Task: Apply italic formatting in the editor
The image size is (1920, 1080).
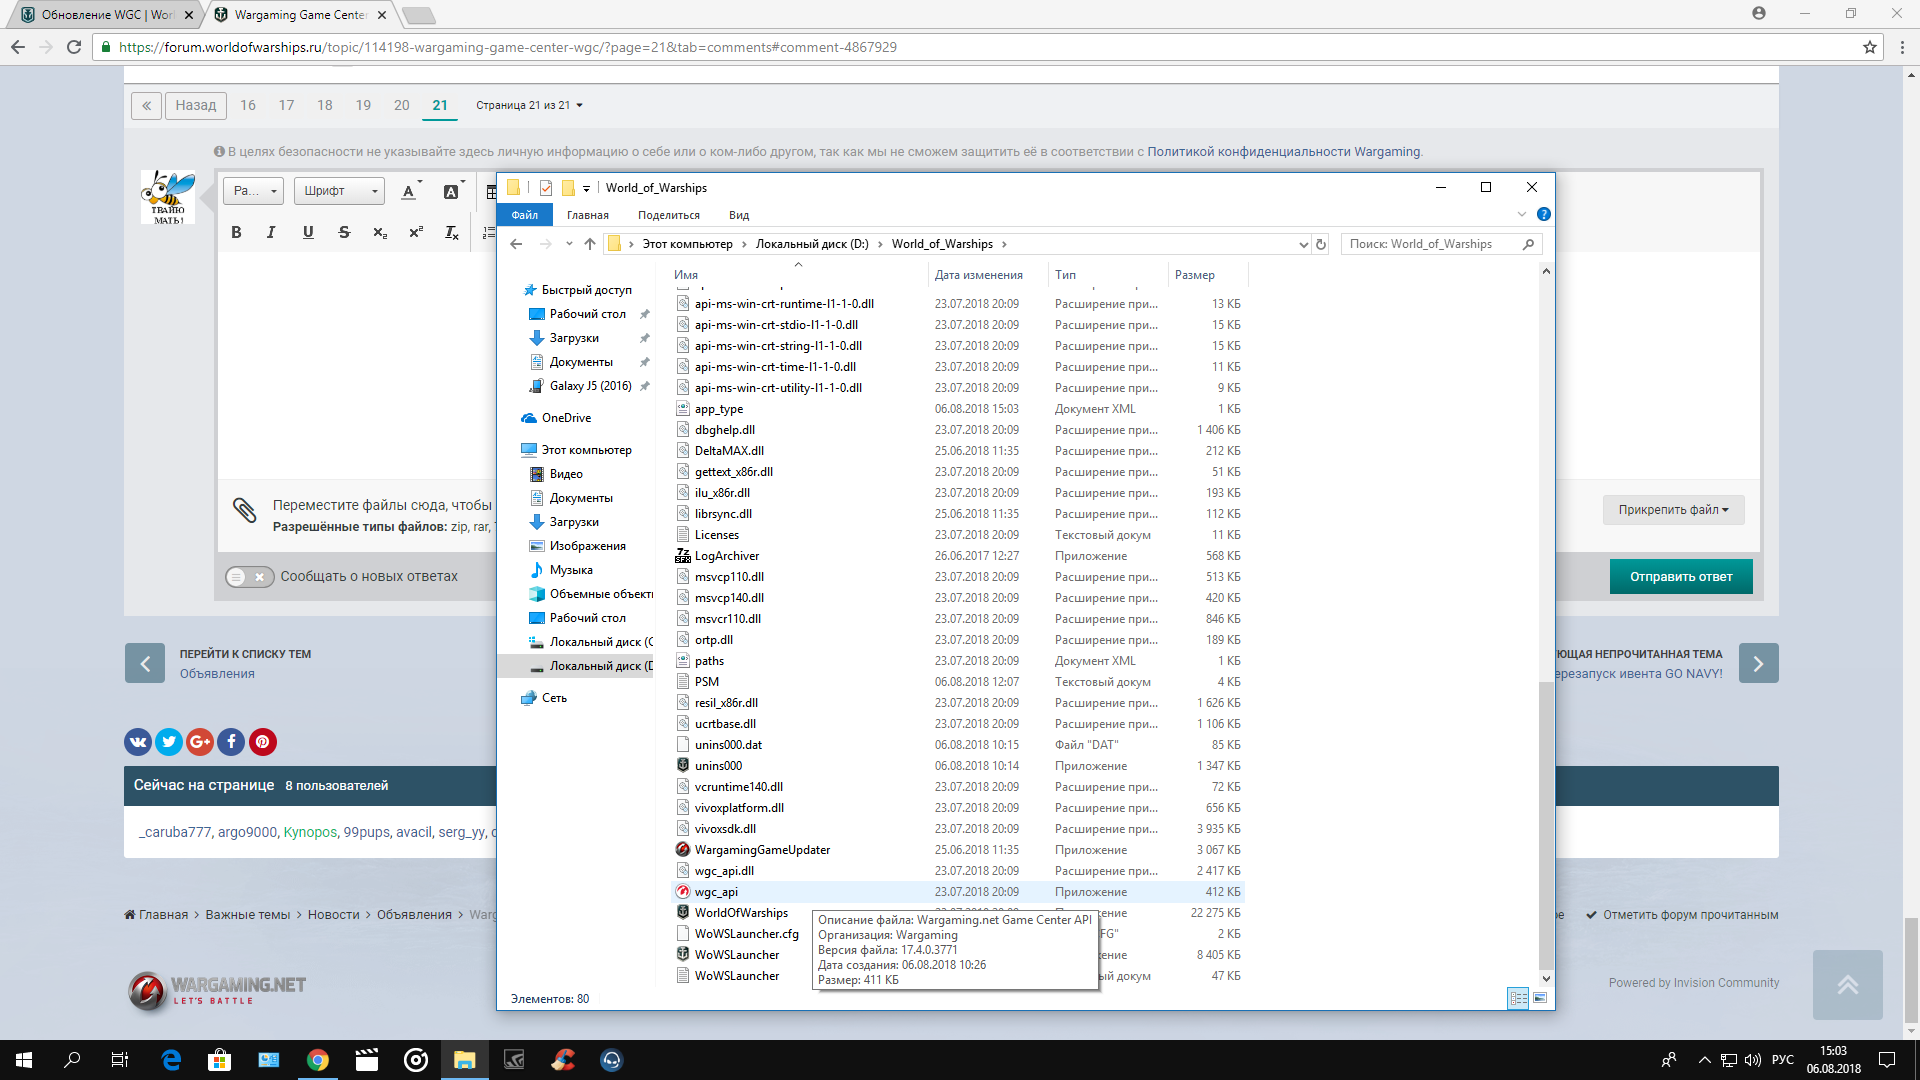Action: pyautogui.click(x=271, y=232)
